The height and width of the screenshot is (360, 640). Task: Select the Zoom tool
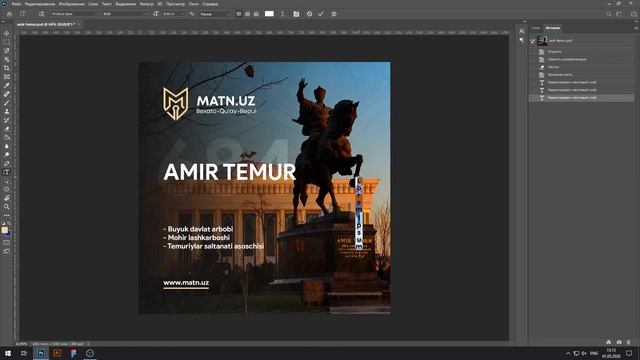click(x=7, y=207)
